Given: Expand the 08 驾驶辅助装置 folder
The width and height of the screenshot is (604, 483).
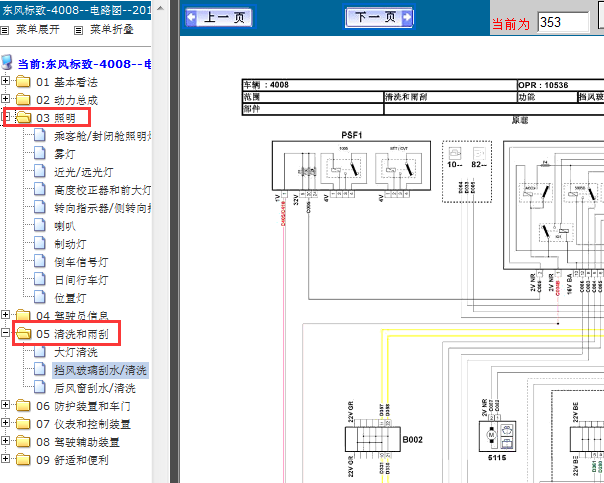Looking at the screenshot, I should pyautogui.click(x=5, y=440).
